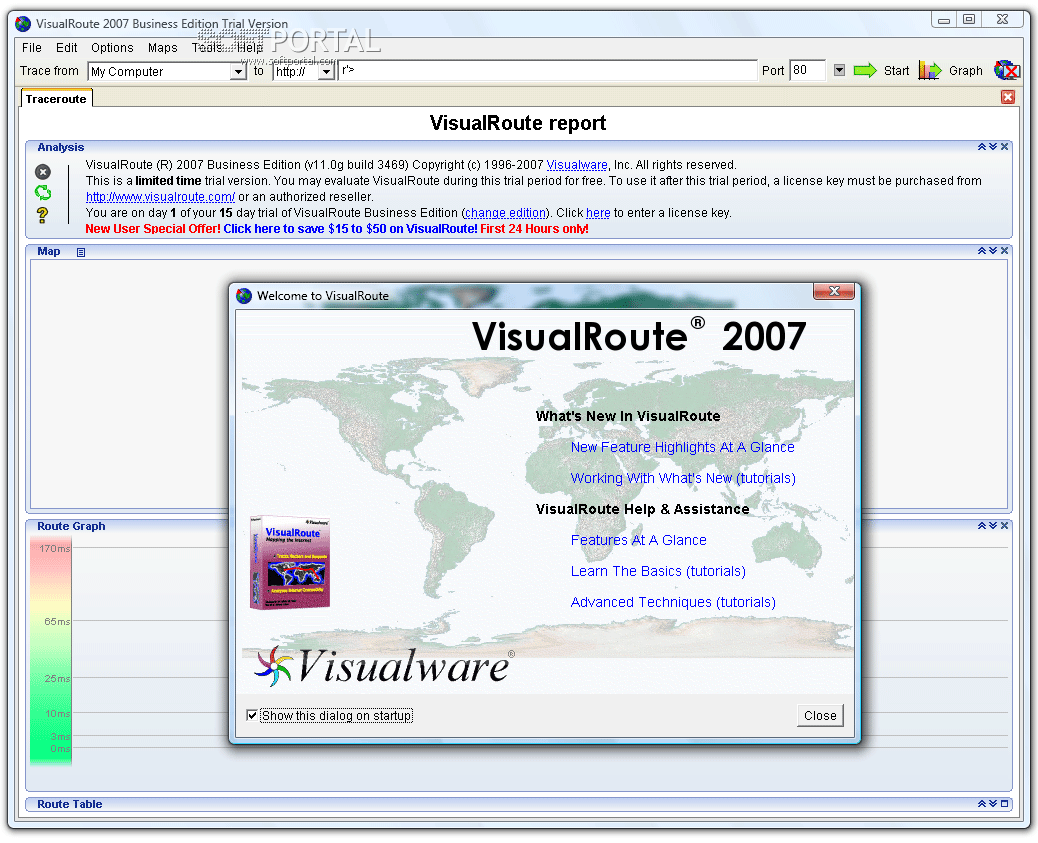Image resolution: width=1038 pixels, height=843 pixels.
Task: Move the Map panel up
Action: [x=982, y=250]
